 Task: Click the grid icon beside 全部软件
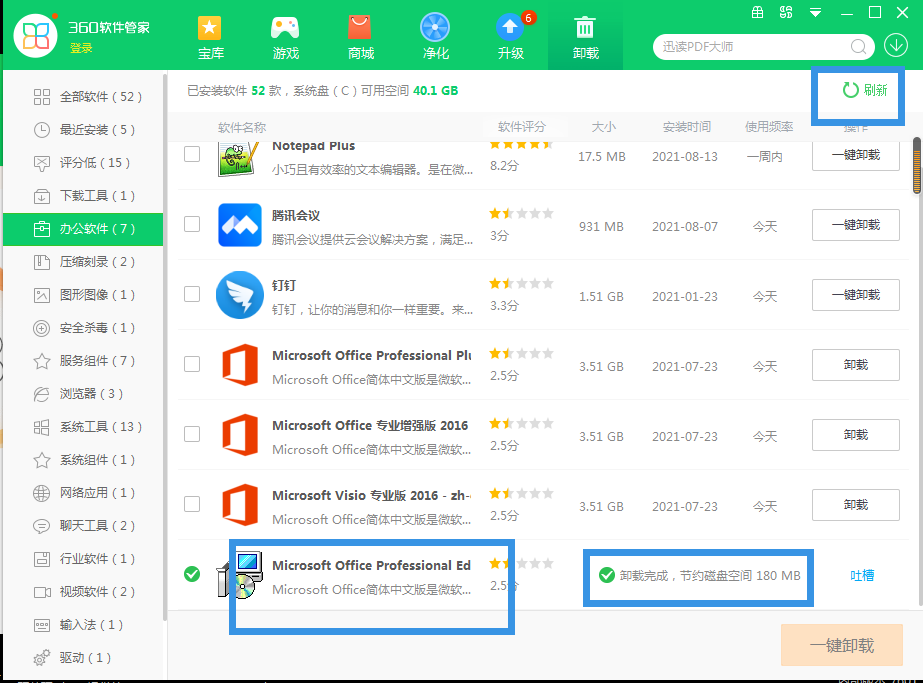42,97
